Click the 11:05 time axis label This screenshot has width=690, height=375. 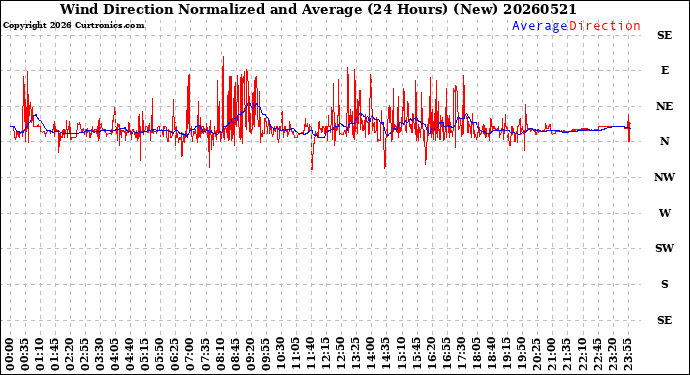[x=295, y=354]
